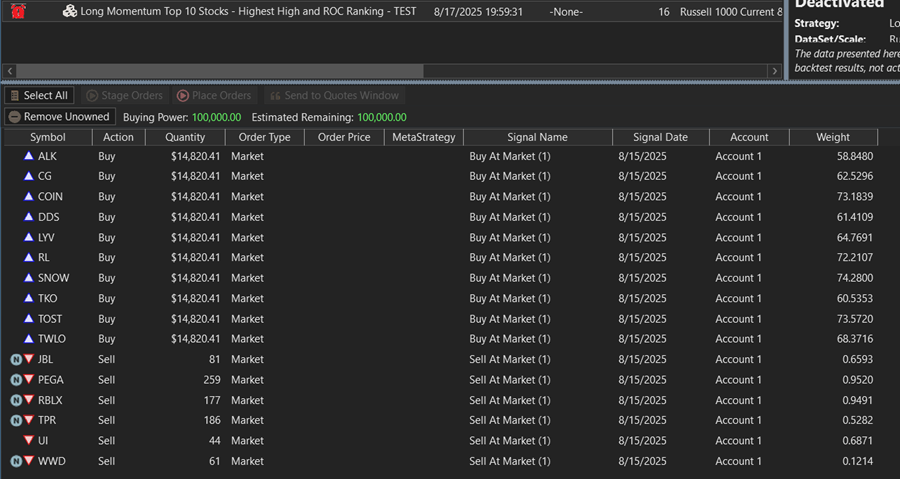Sort by the MetaStrategy column header
This screenshot has width=900, height=479.
coord(424,138)
